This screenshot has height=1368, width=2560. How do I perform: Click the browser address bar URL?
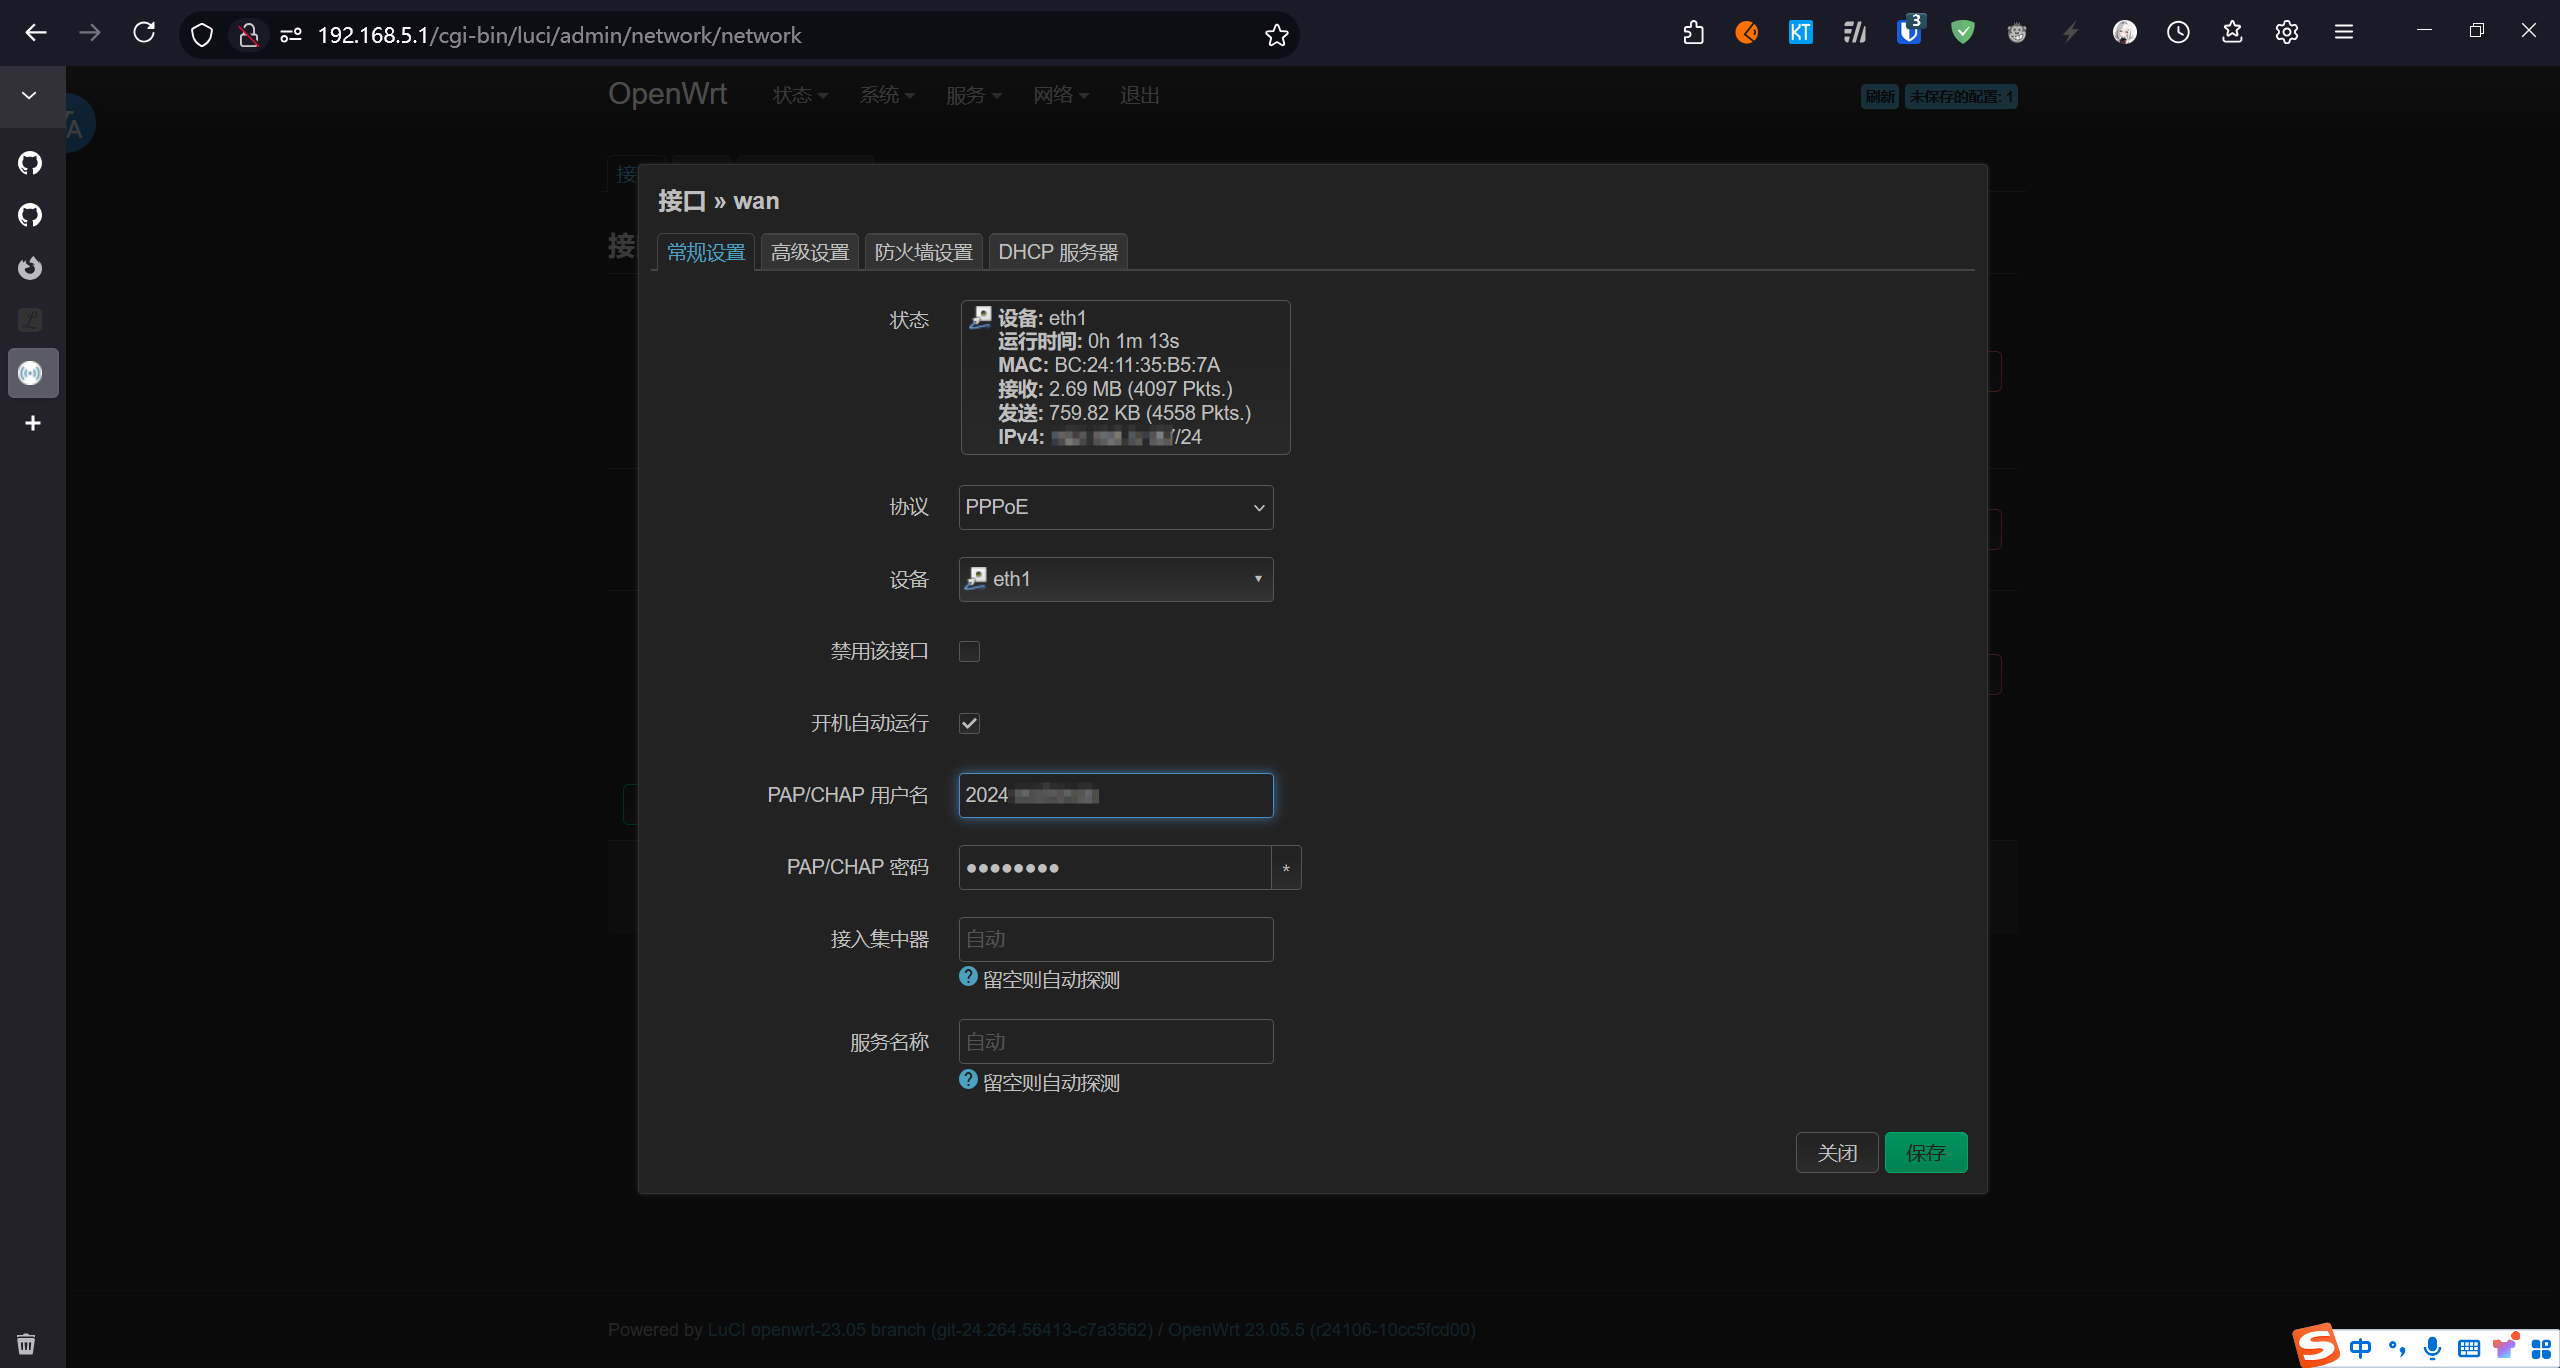tap(560, 35)
